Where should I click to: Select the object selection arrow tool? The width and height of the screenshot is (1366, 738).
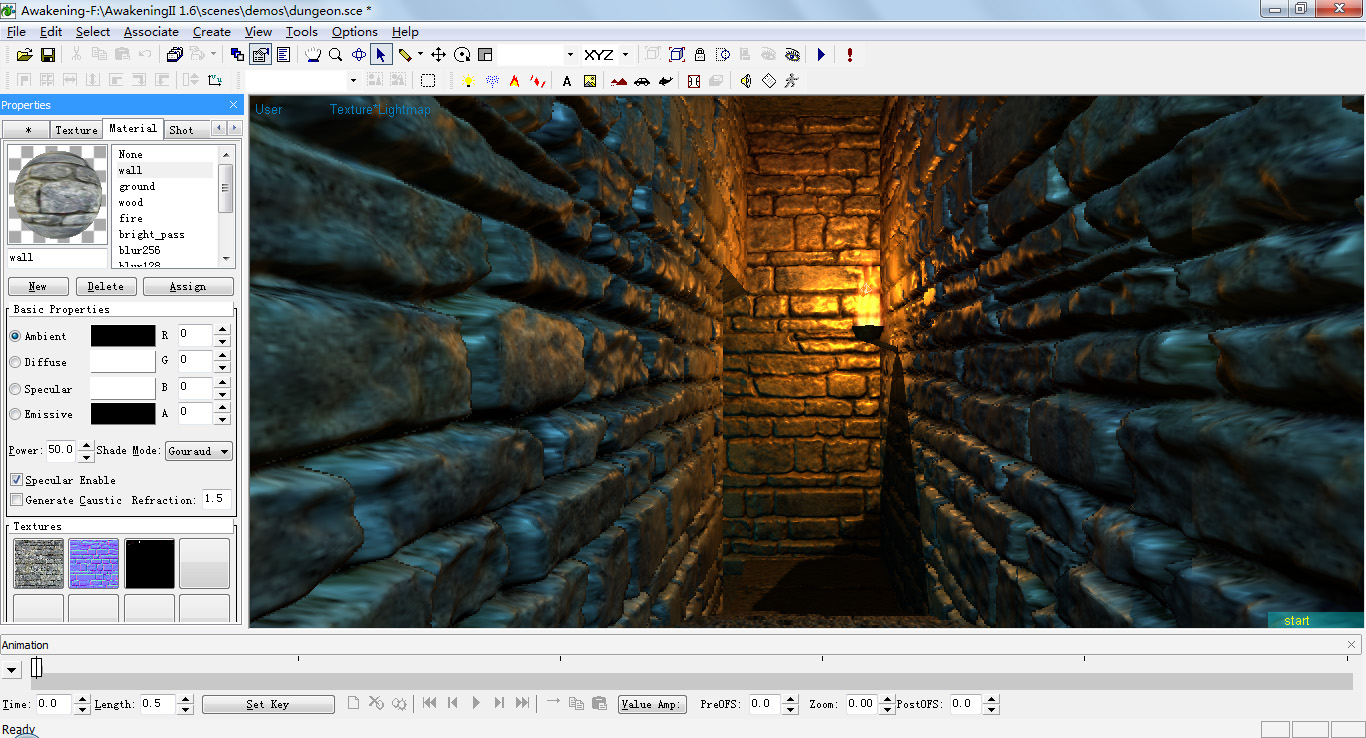coord(381,55)
